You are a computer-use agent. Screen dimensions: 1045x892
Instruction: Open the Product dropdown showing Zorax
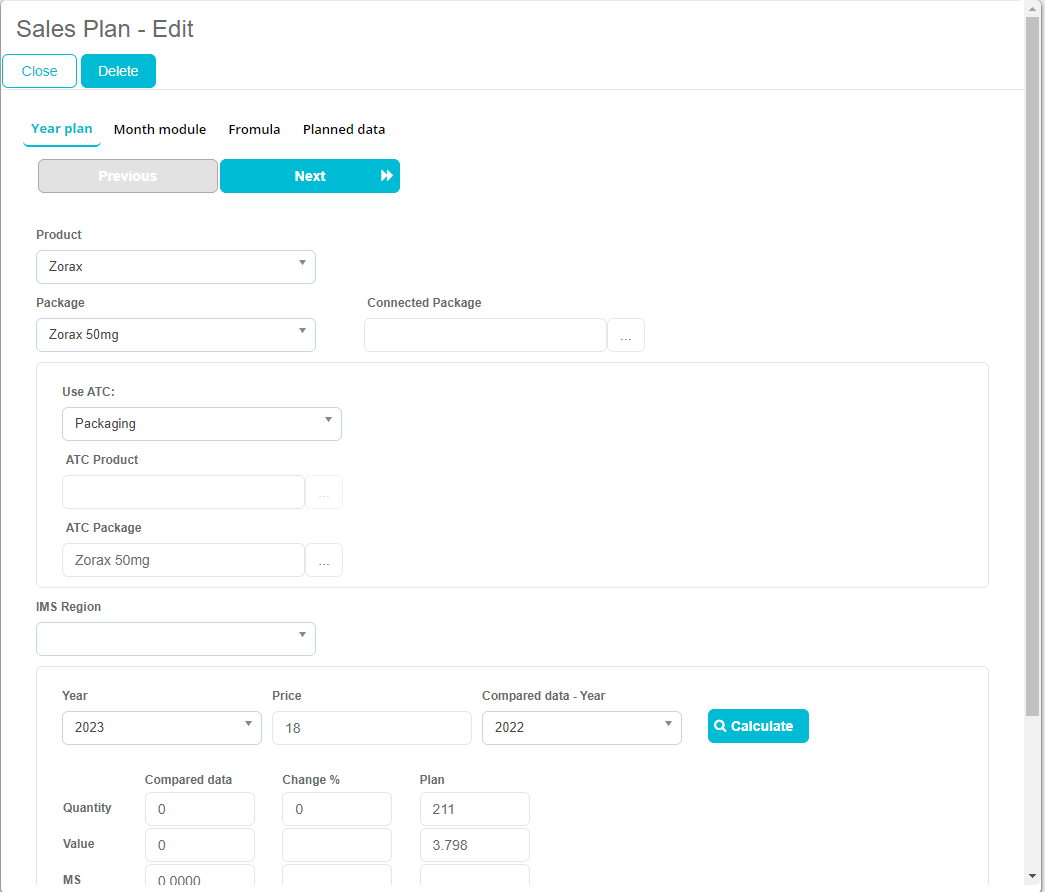tap(176, 267)
